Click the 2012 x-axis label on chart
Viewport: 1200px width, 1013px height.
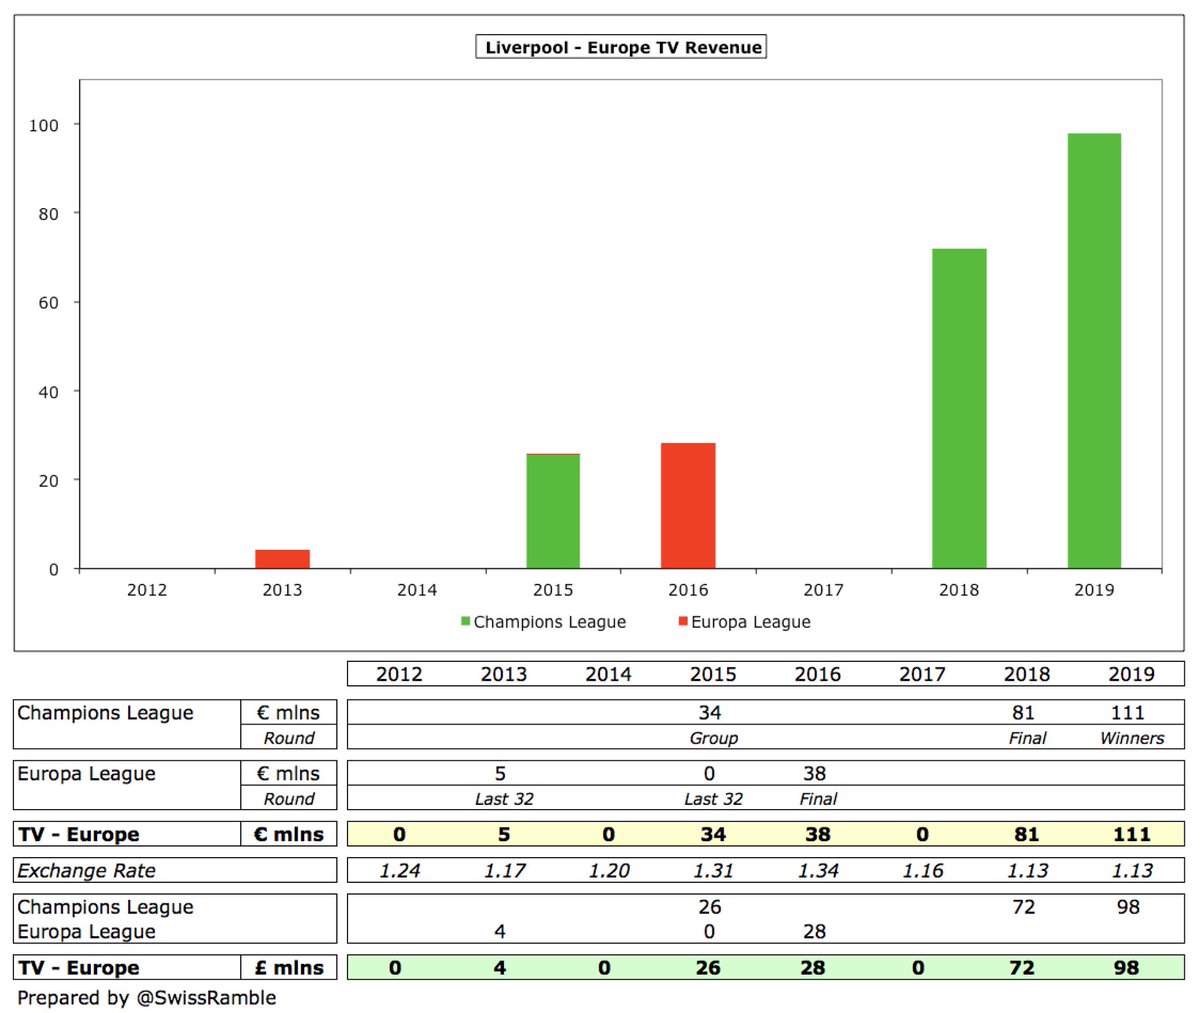click(x=147, y=590)
